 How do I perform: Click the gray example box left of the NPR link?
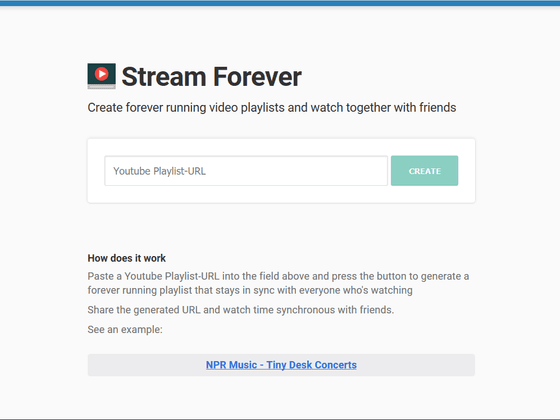146,365
